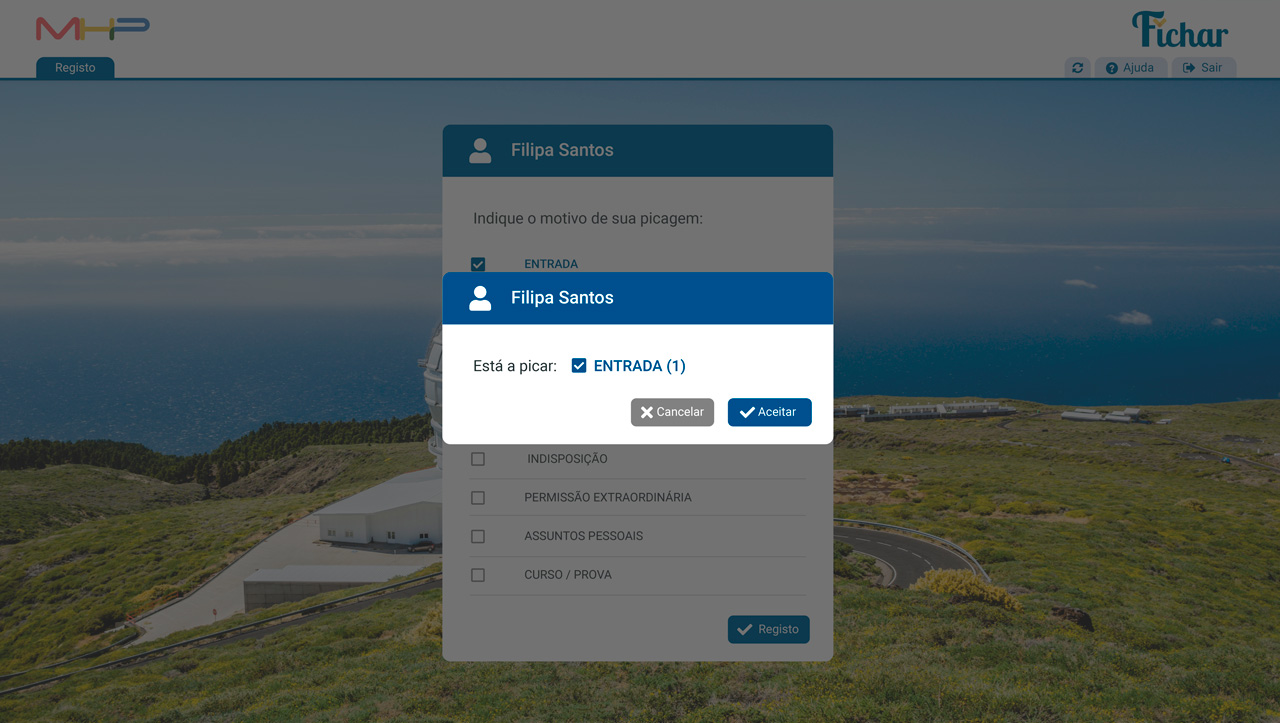Click the Sair logout button
The image size is (1280, 723).
pyautogui.click(x=1203, y=68)
